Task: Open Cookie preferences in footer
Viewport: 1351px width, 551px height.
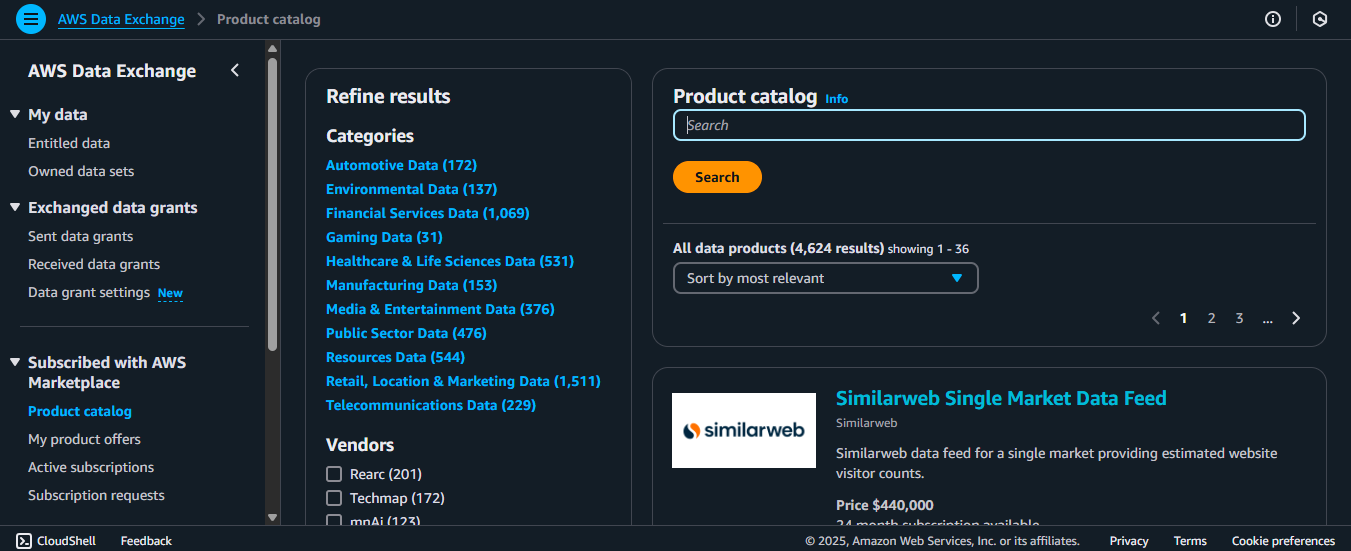Action: click(1283, 540)
